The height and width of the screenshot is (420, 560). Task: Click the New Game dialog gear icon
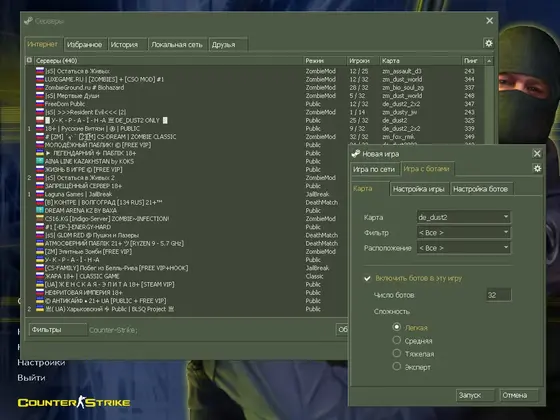pos(537,169)
